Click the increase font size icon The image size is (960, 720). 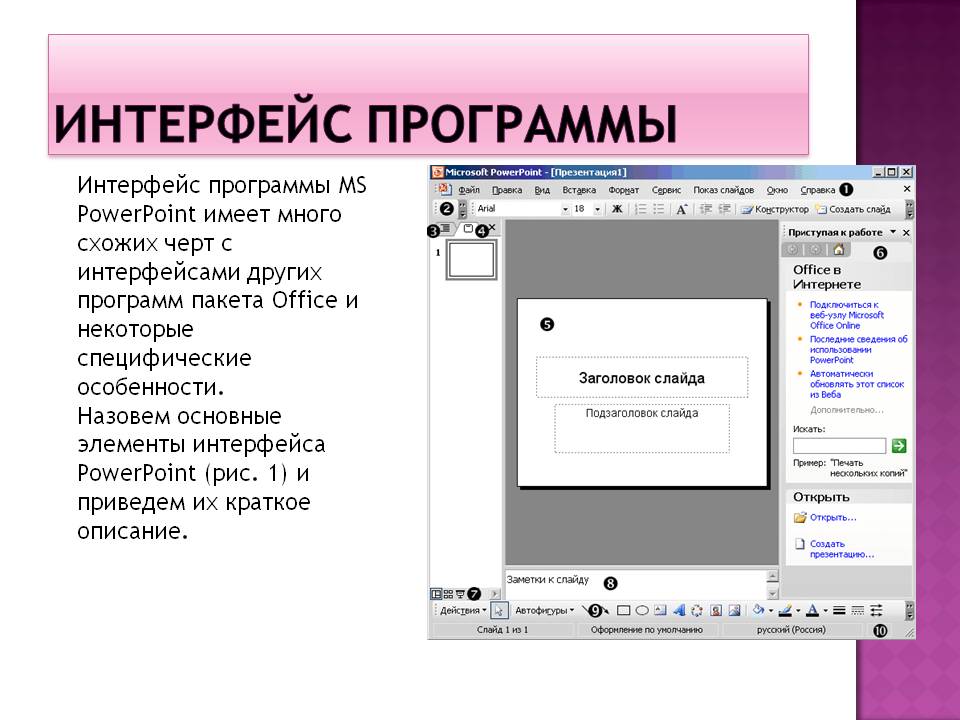[x=682, y=209]
